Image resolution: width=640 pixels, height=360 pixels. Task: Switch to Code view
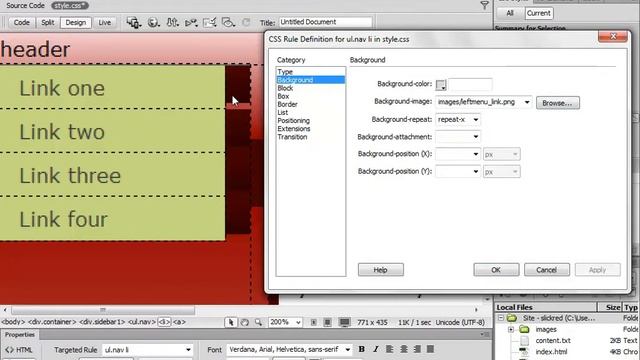(22, 23)
